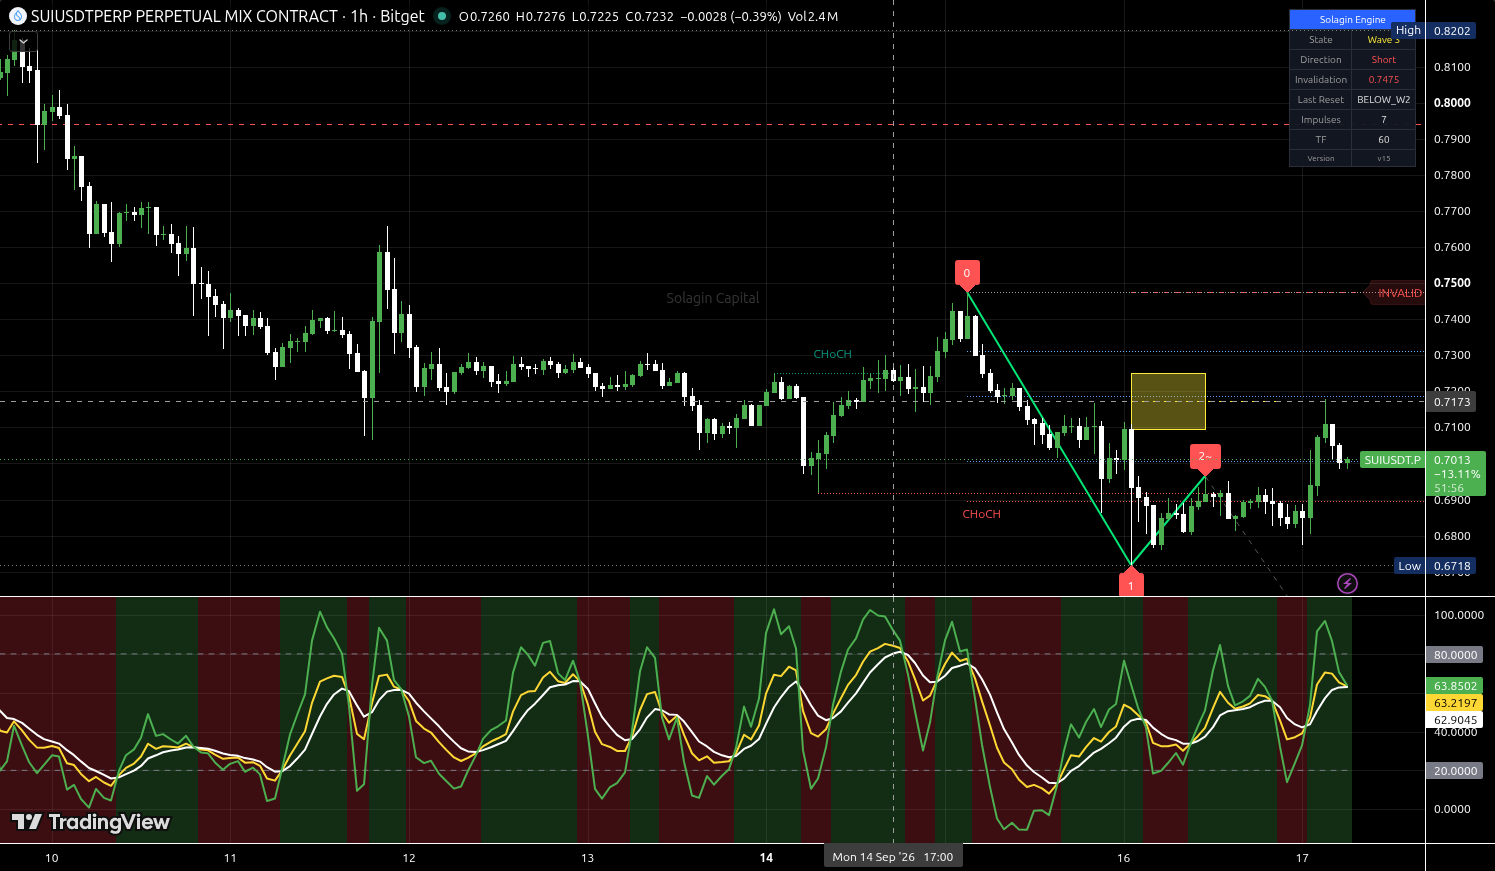Click the High 0.8202 price label
Viewport: 1495px width, 871px height.
click(x=1433, y=31)
